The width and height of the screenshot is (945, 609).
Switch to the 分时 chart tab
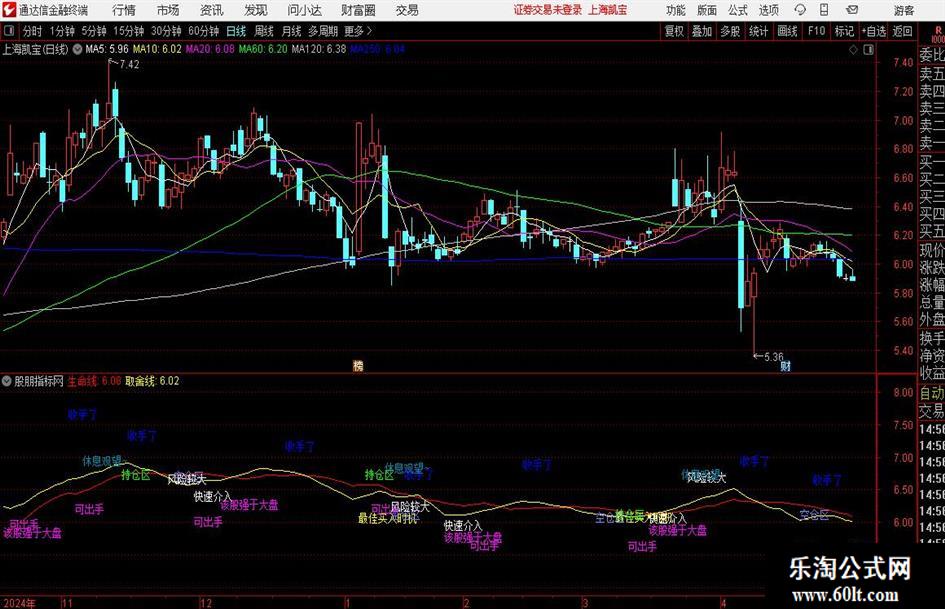33,31
